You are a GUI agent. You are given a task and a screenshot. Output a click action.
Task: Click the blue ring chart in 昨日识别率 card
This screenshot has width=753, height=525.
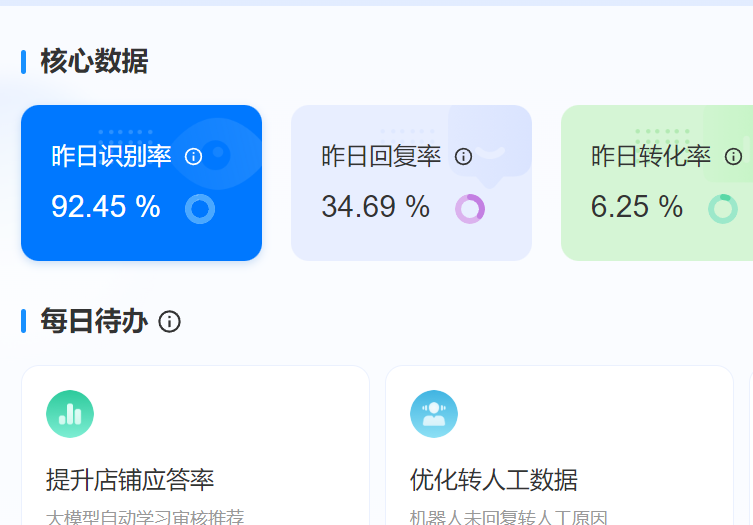point(200,208)
